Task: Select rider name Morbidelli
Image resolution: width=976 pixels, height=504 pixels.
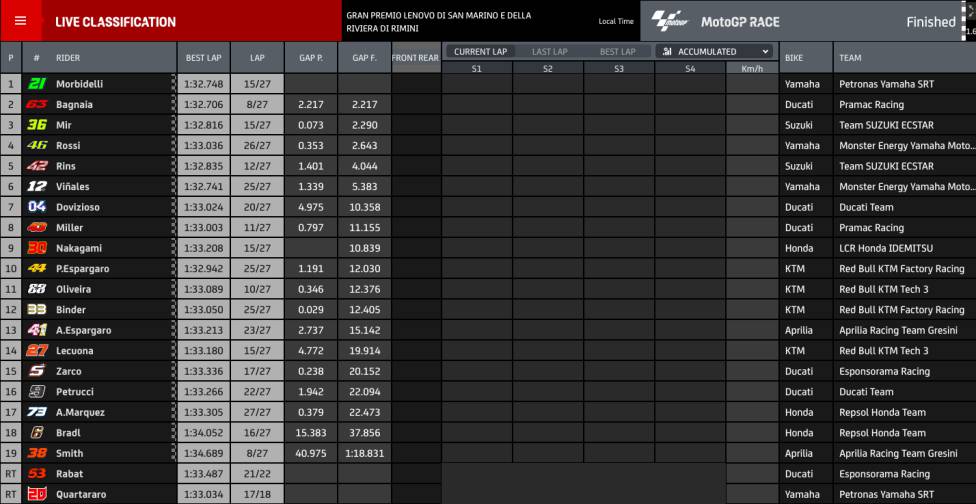Action: coord(80,84)
